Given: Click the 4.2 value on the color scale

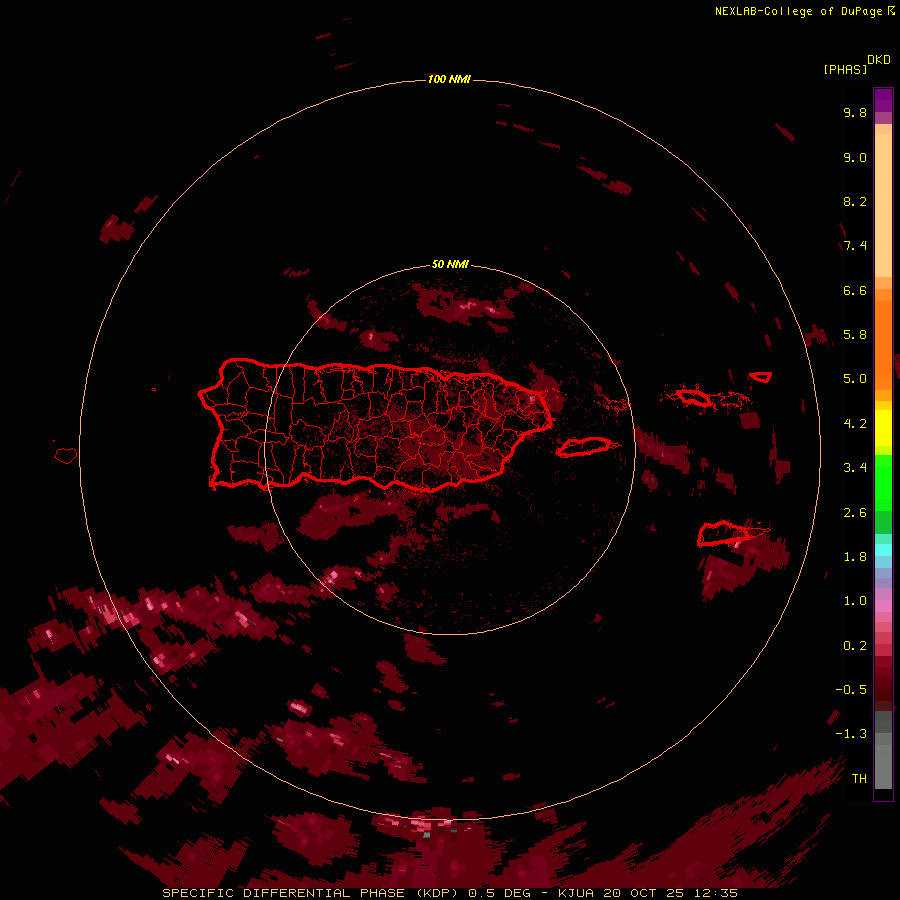Looking at the screenshot, I should tap(855, 424).
